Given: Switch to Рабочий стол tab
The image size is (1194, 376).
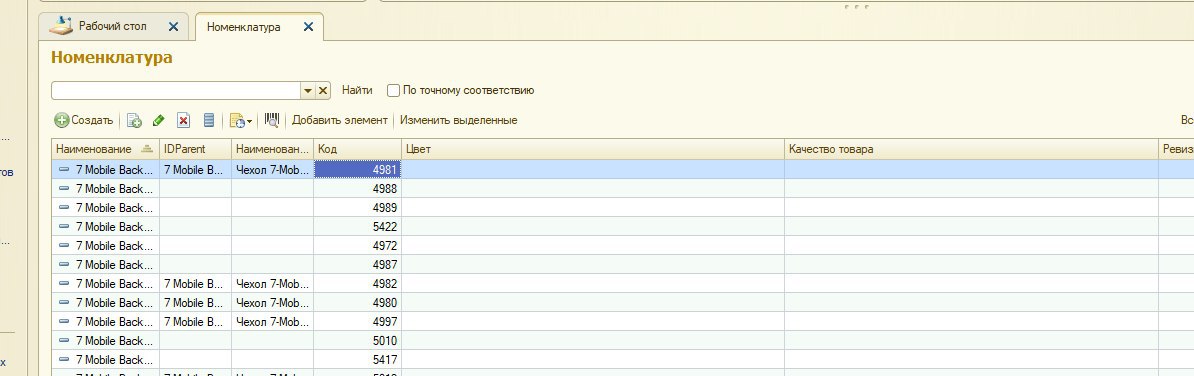Looking at the screenshot, I should point(112,26).
